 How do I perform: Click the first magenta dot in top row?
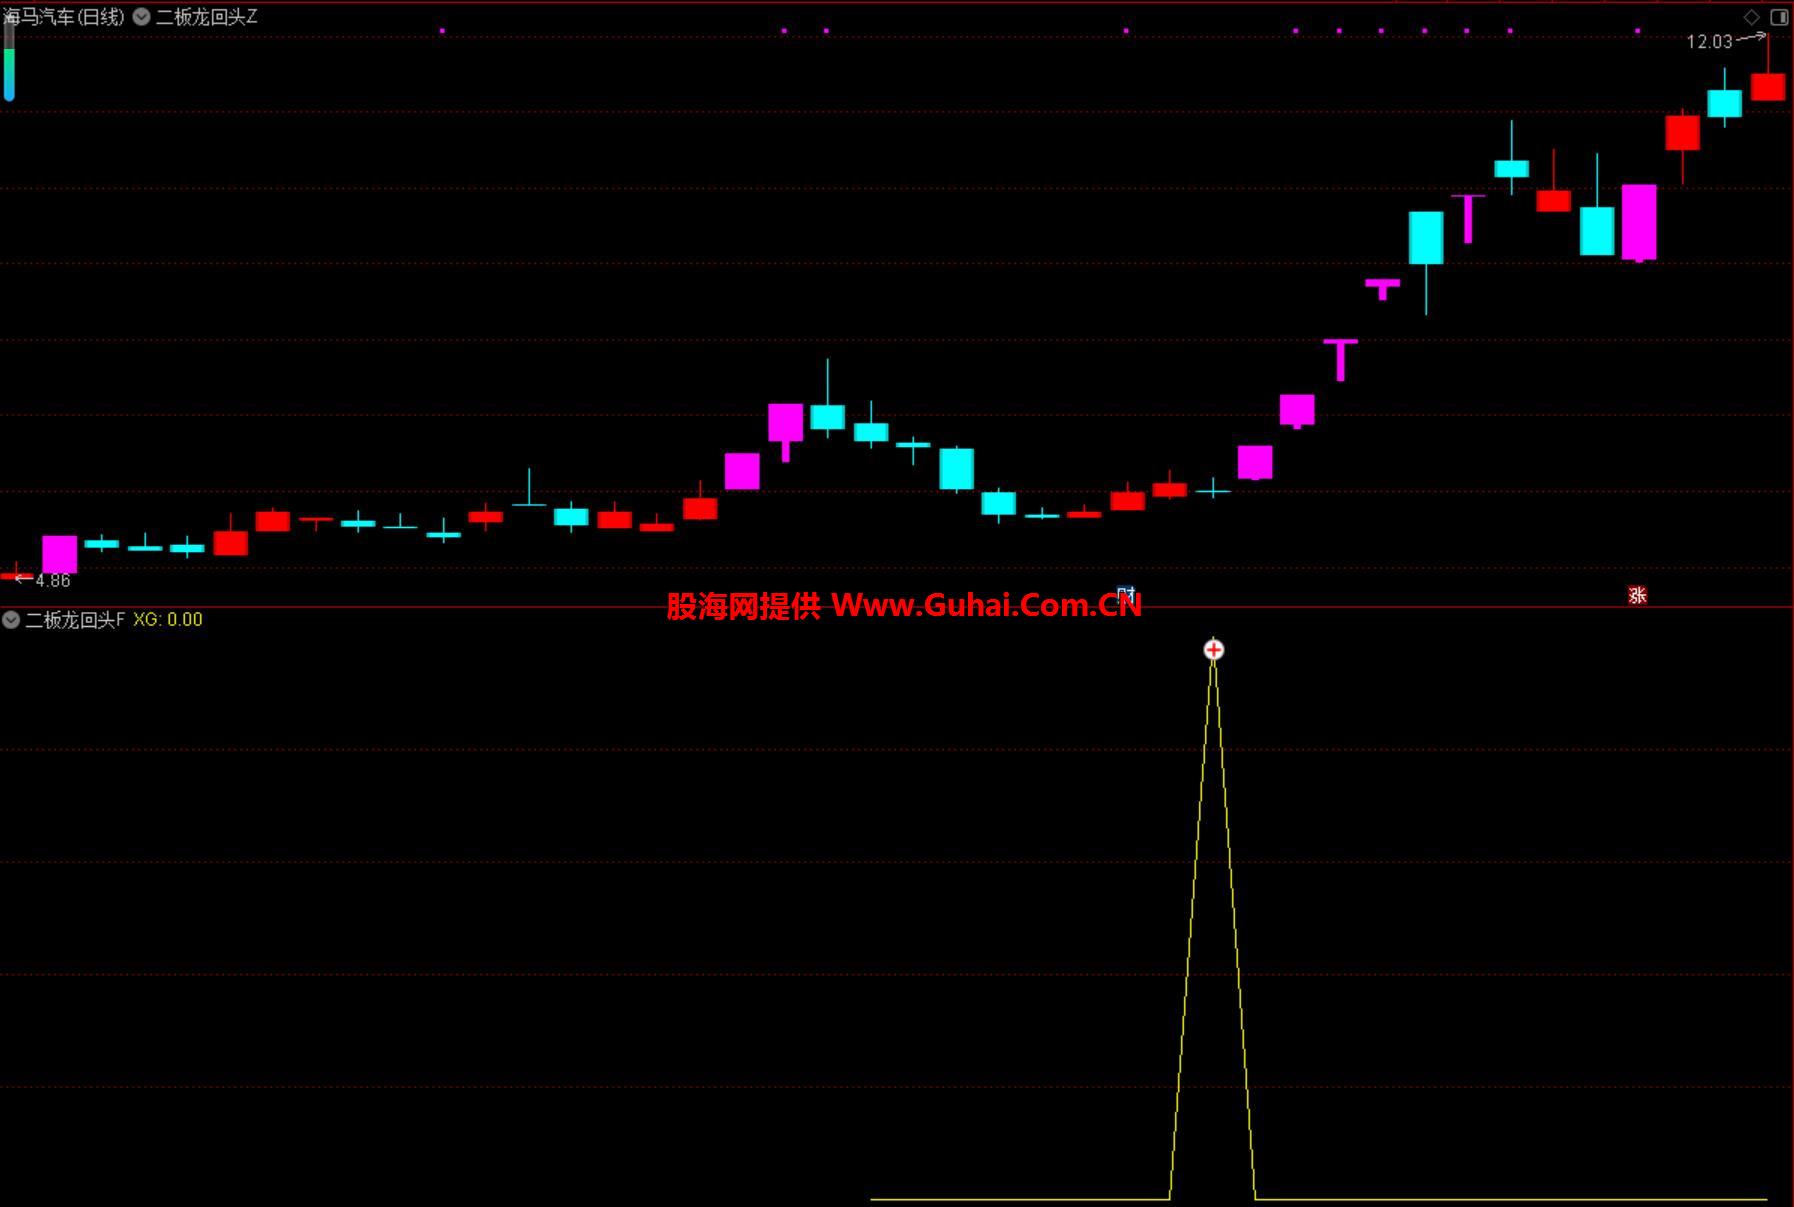point(442,31)
